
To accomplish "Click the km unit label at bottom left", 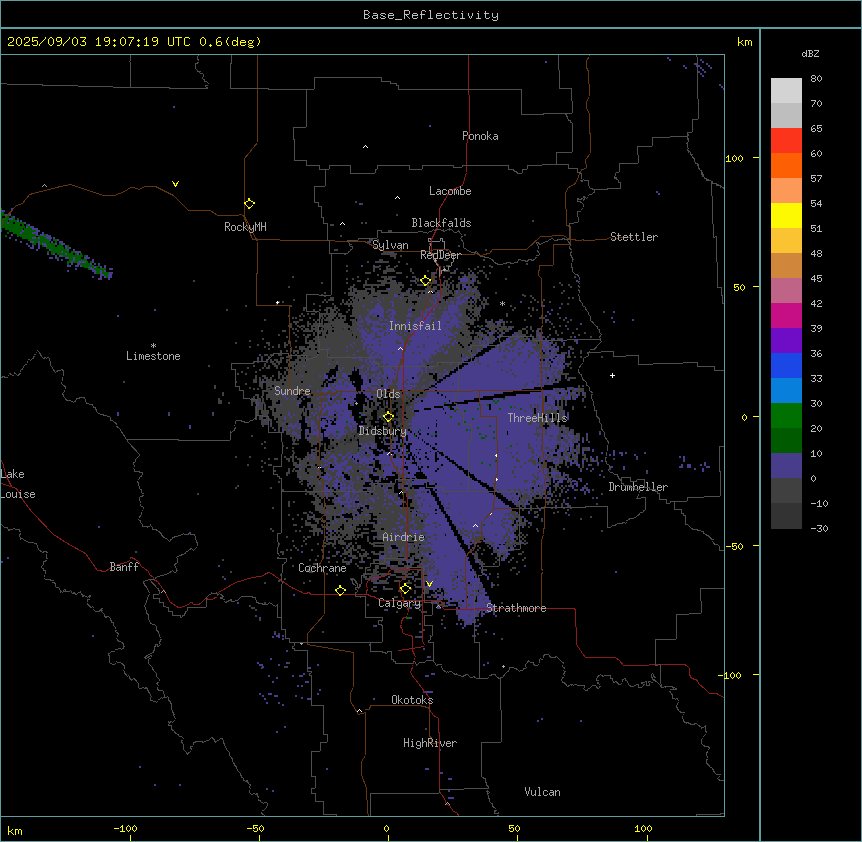I will 15,830.
